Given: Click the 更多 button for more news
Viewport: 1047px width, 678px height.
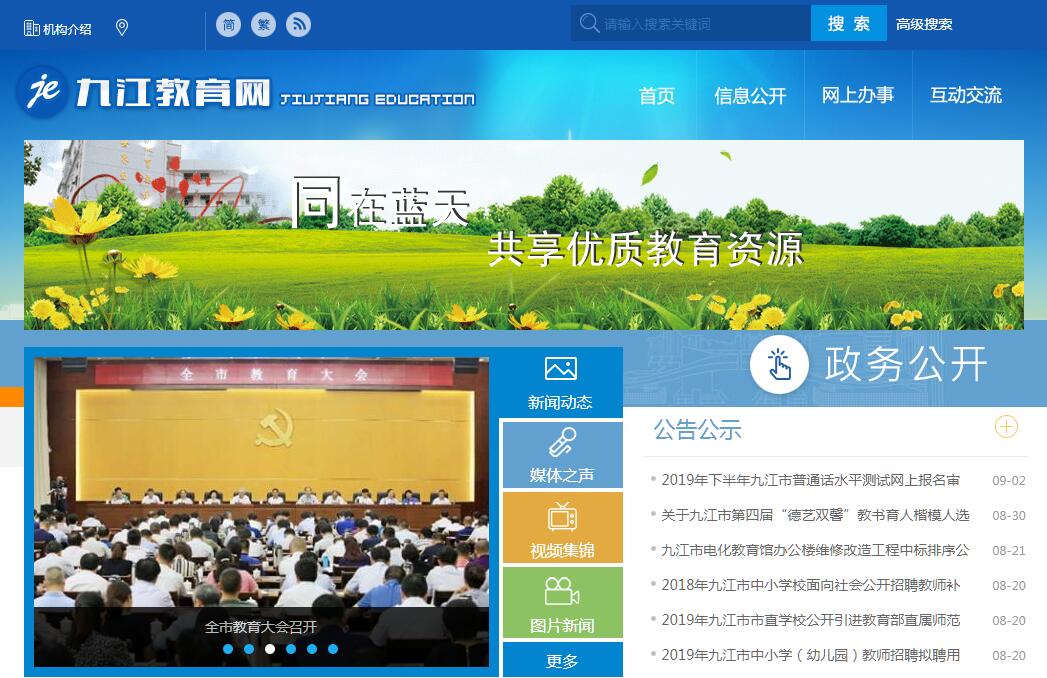Looking at the screenshot, I should [562, 661].
